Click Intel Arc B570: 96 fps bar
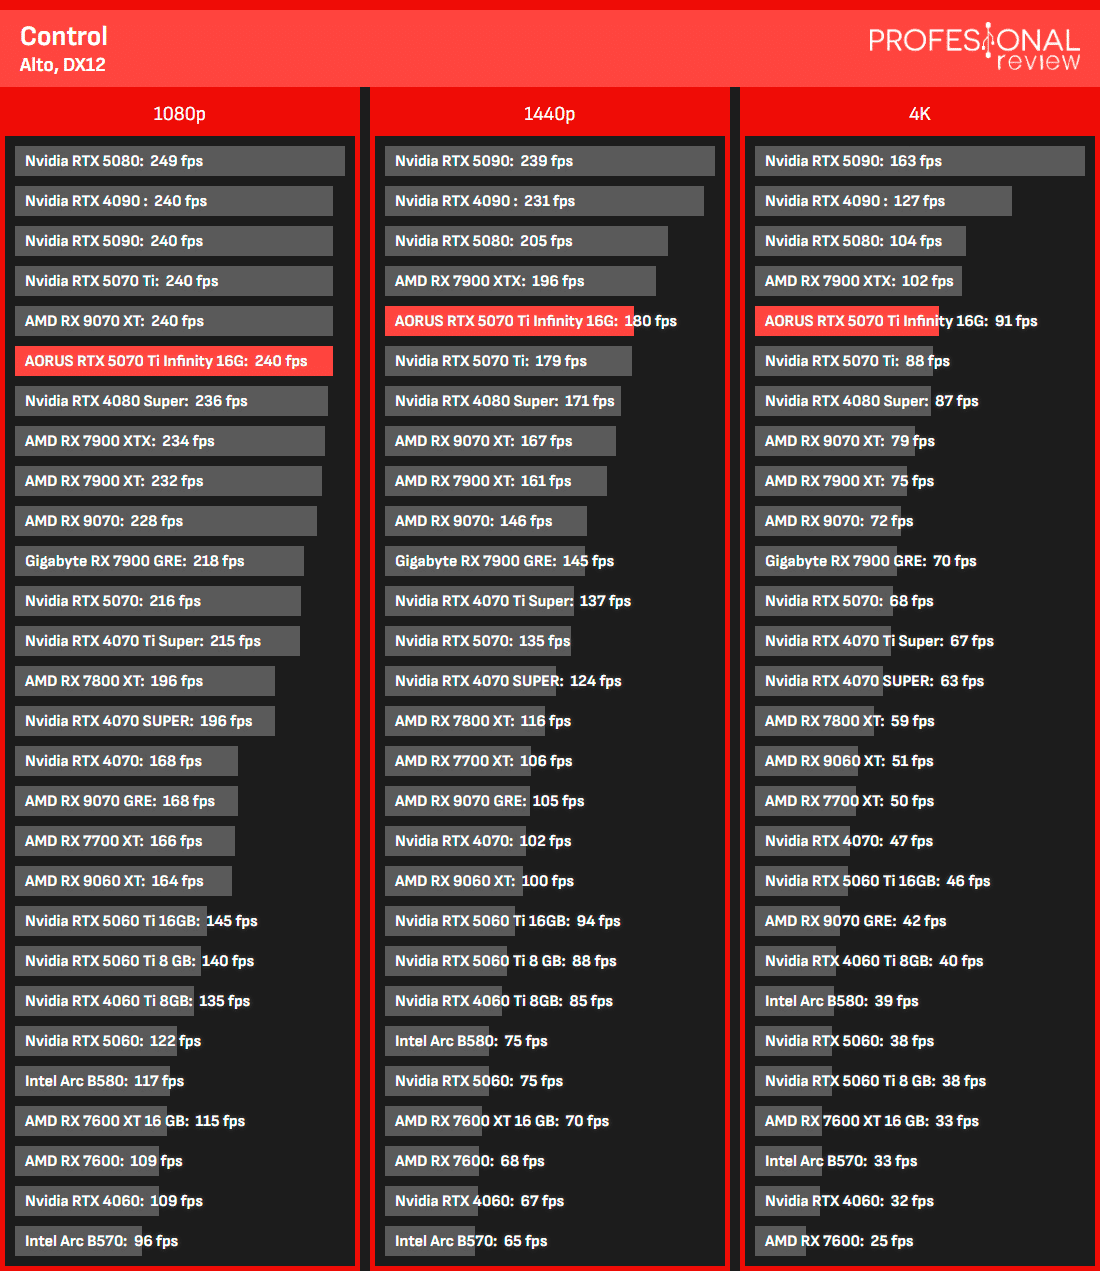1100x1271 pixels. (x=78, y=1241)
